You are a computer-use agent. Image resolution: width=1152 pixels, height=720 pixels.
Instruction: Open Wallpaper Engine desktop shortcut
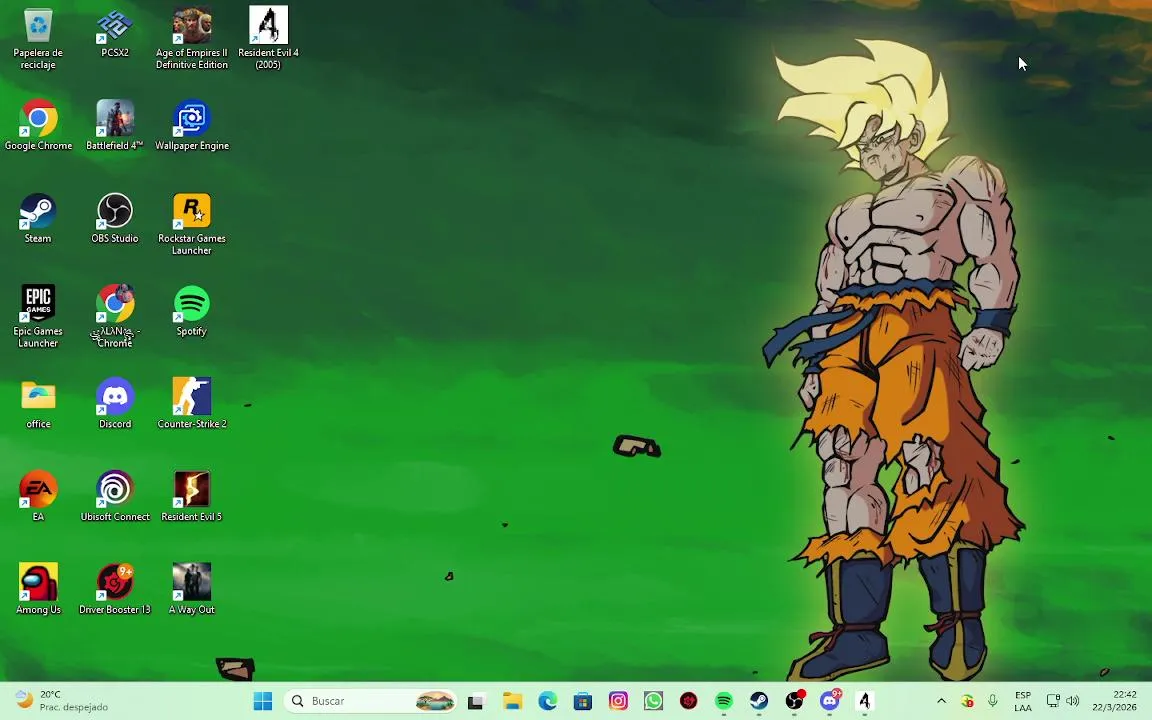(x=192, y=125)
